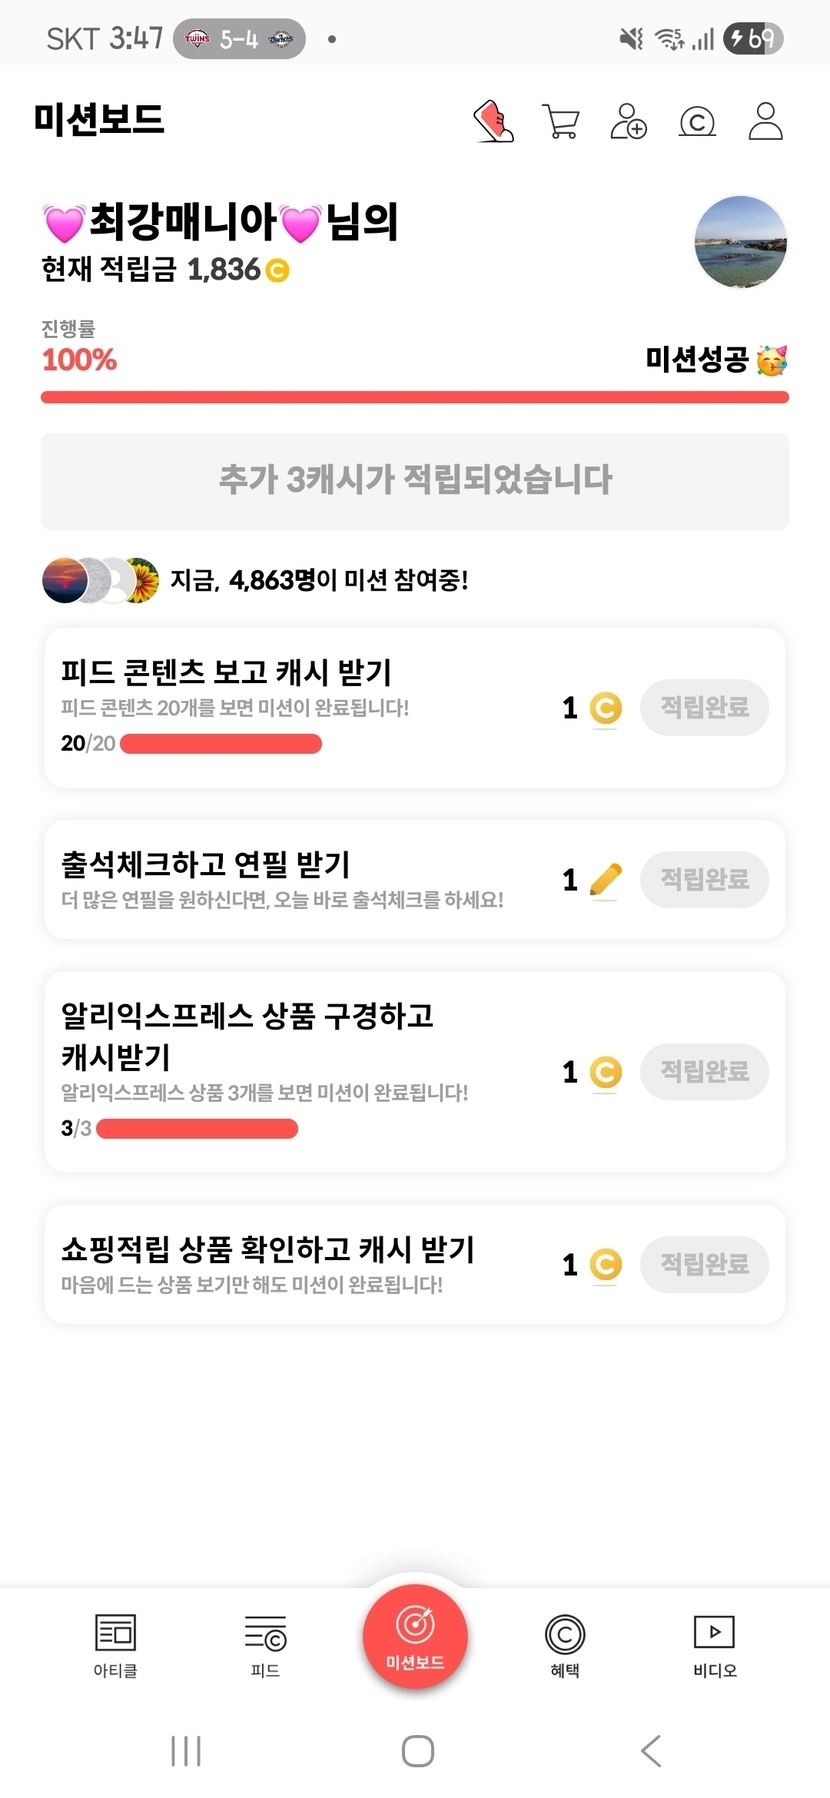Tap the invite friend icon
The width and height of the screenshot is (830, 1798).
(628, 122)
